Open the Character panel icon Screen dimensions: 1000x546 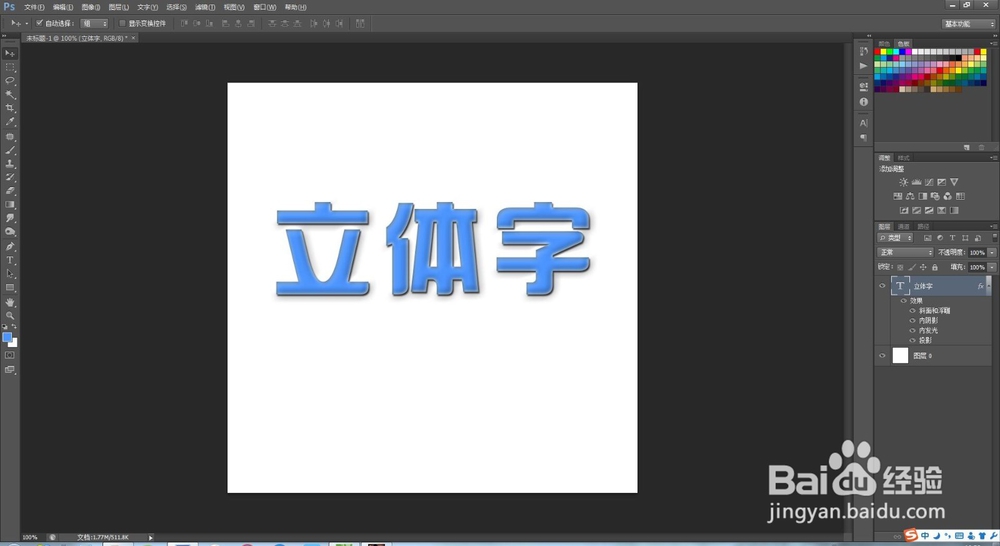click(x=864, y=123)
